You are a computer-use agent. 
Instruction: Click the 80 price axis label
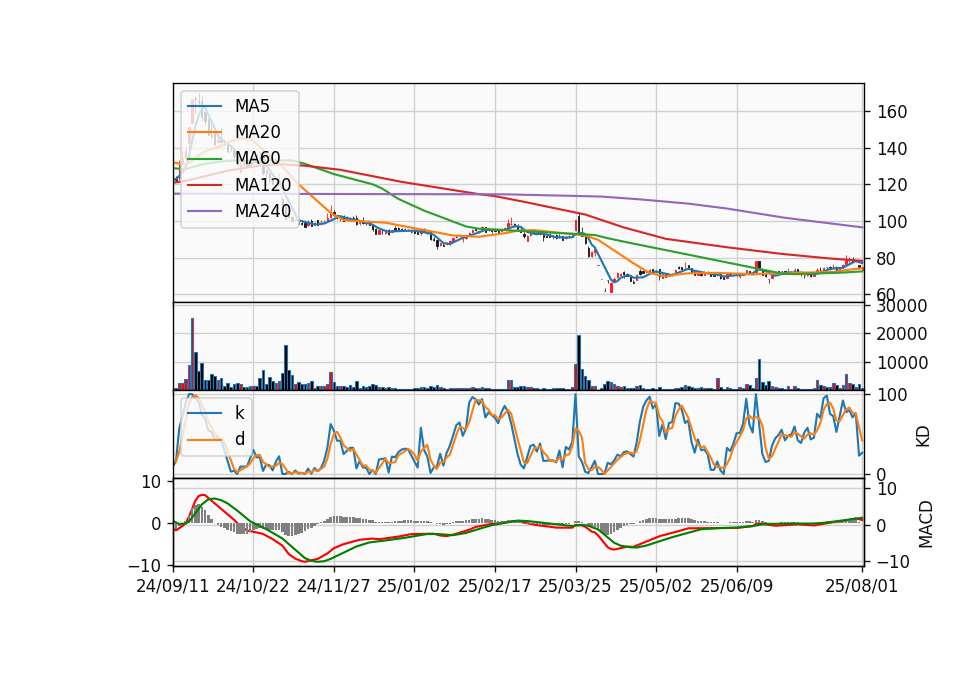[x=887, y=258]
